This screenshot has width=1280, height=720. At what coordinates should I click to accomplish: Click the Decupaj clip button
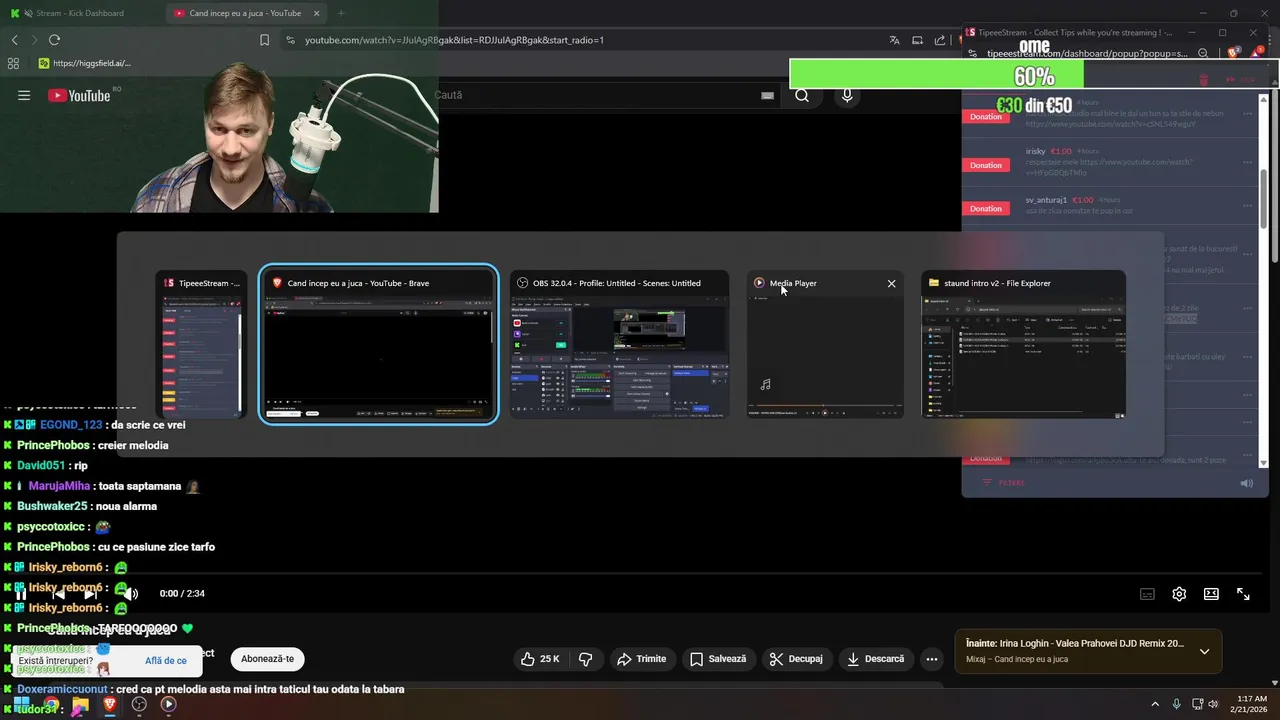[x=796, y=659]
